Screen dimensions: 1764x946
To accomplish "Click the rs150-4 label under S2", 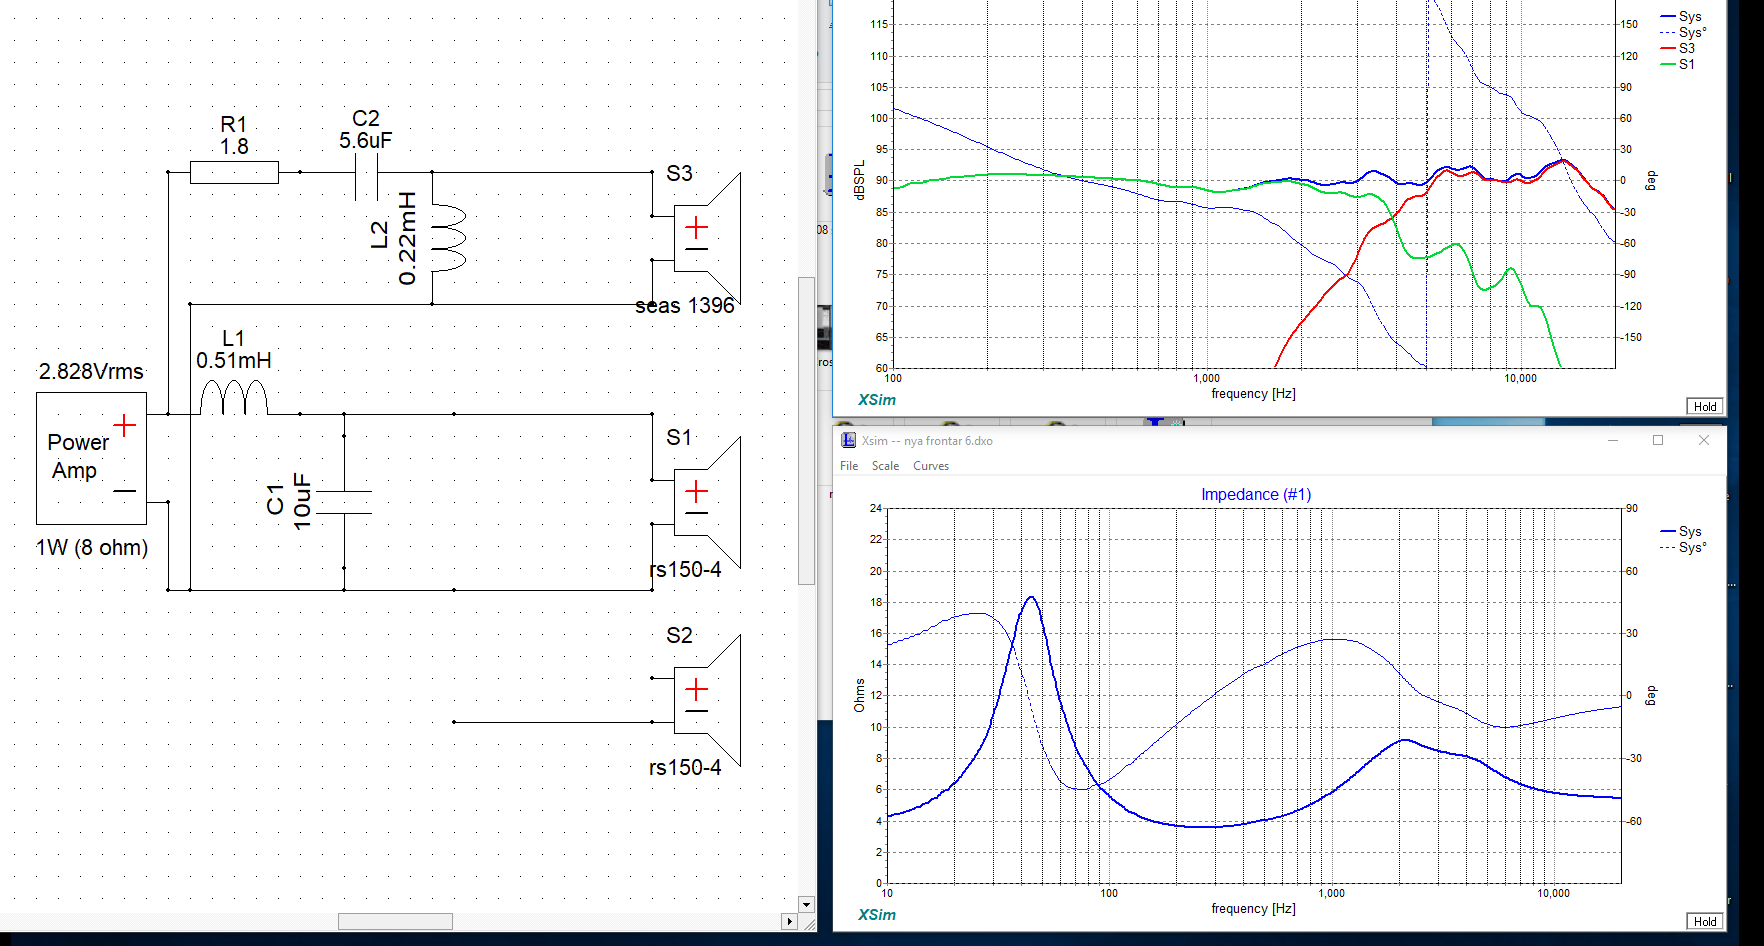I will pos(685,768).
